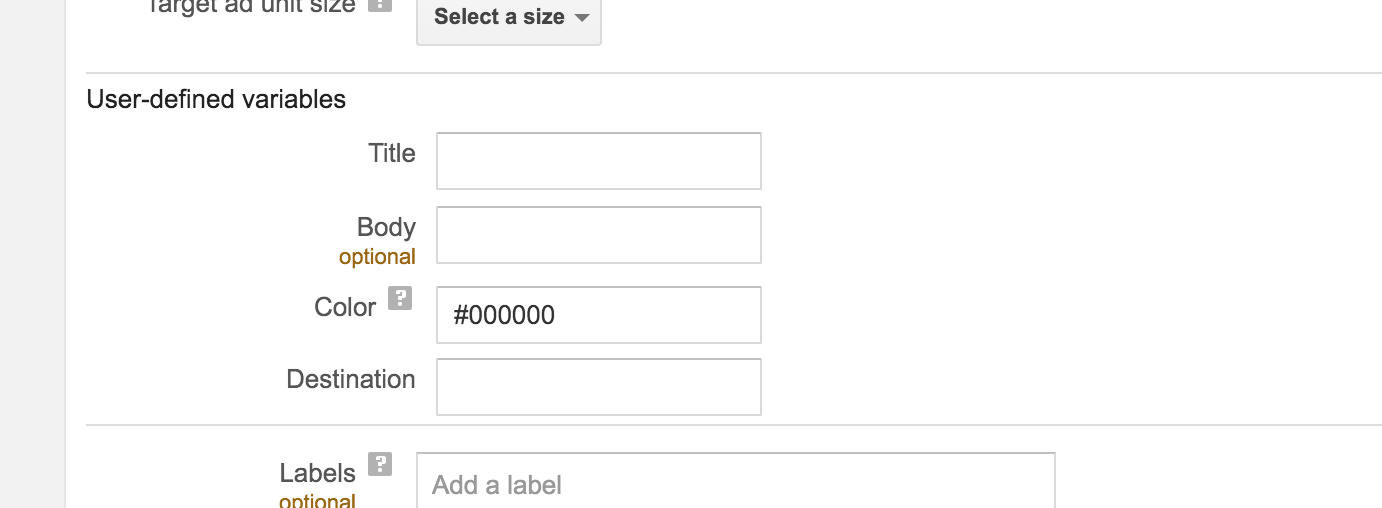Click the arrow on Select a size

(x=582, y=18)
